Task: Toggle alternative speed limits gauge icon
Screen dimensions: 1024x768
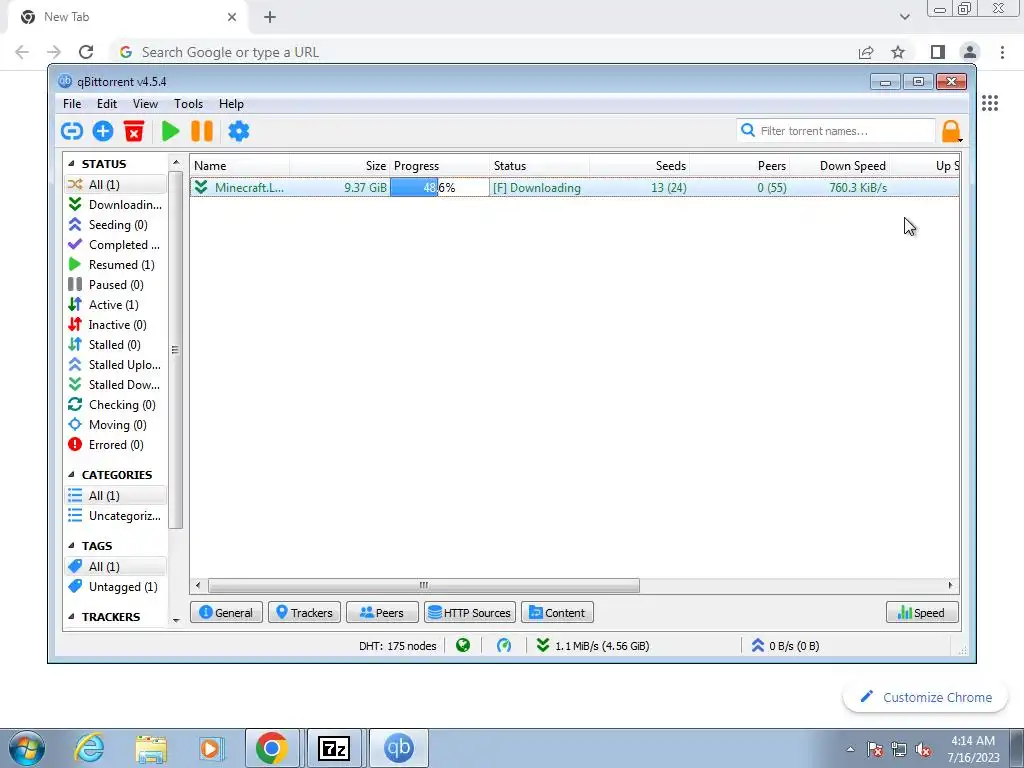Action: click(x=504, y=646)
